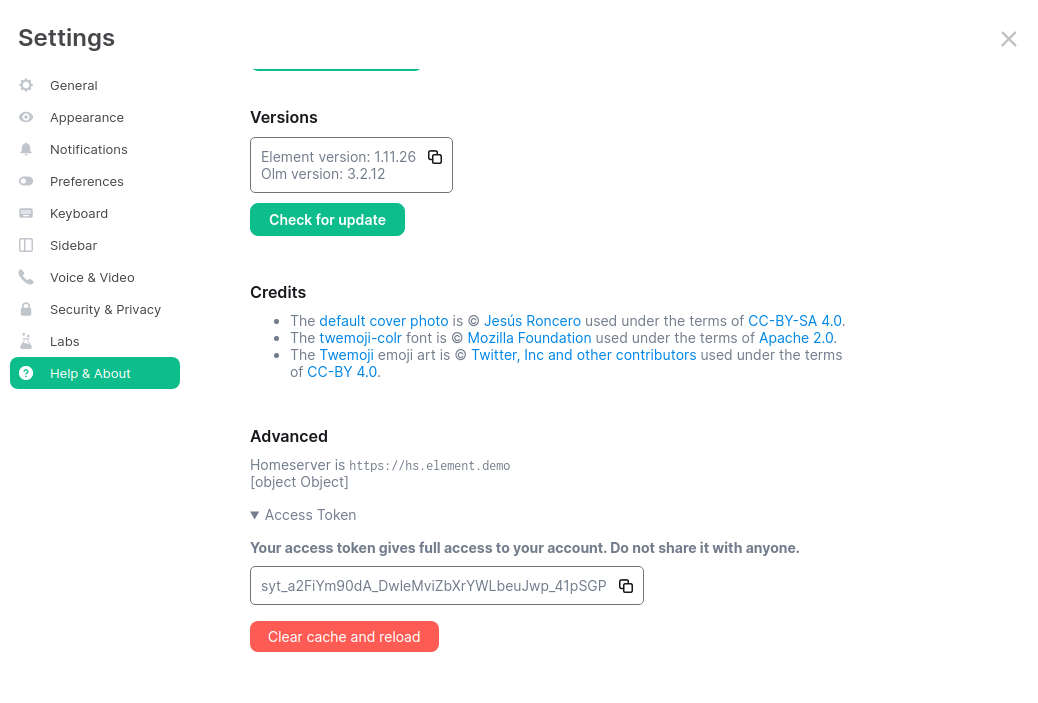Open the Sidebar settings tab

coord(73,246)
